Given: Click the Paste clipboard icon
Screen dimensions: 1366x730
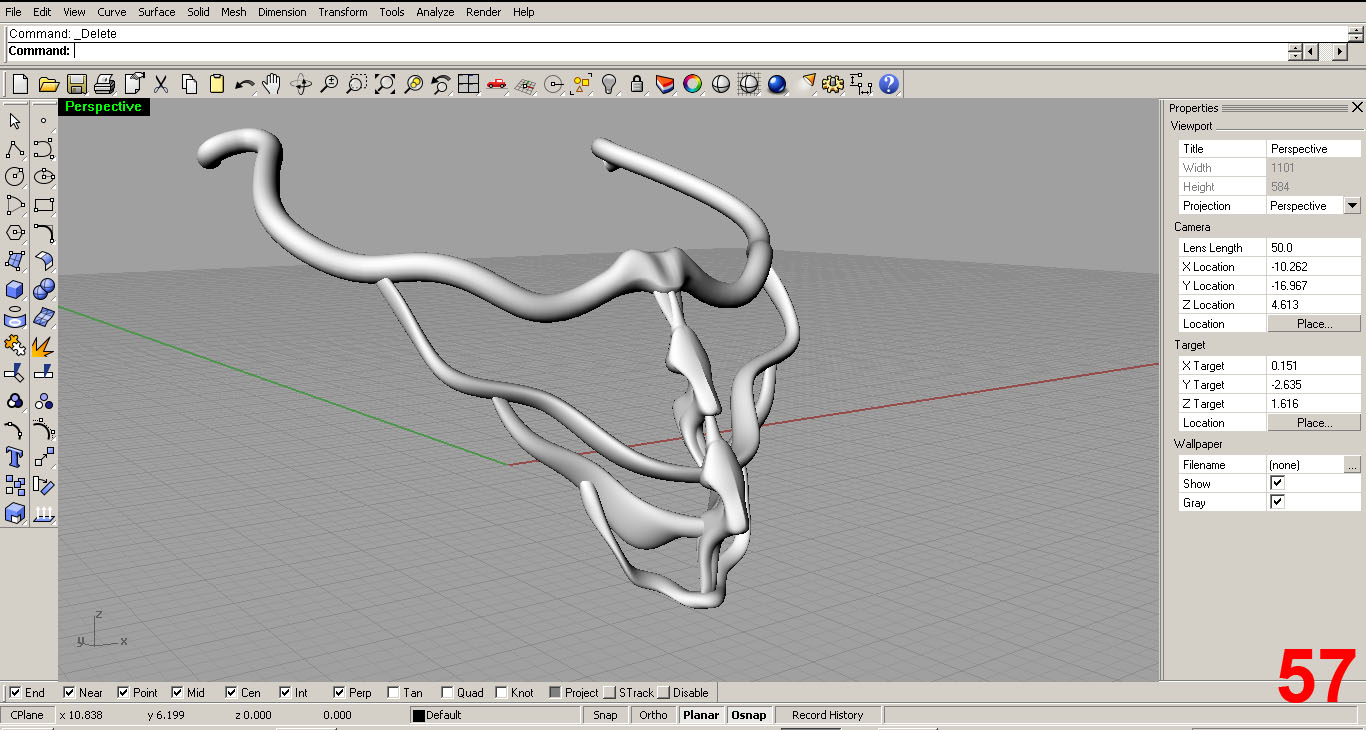Looking at the screenshot, I should (x=217, y=85).
